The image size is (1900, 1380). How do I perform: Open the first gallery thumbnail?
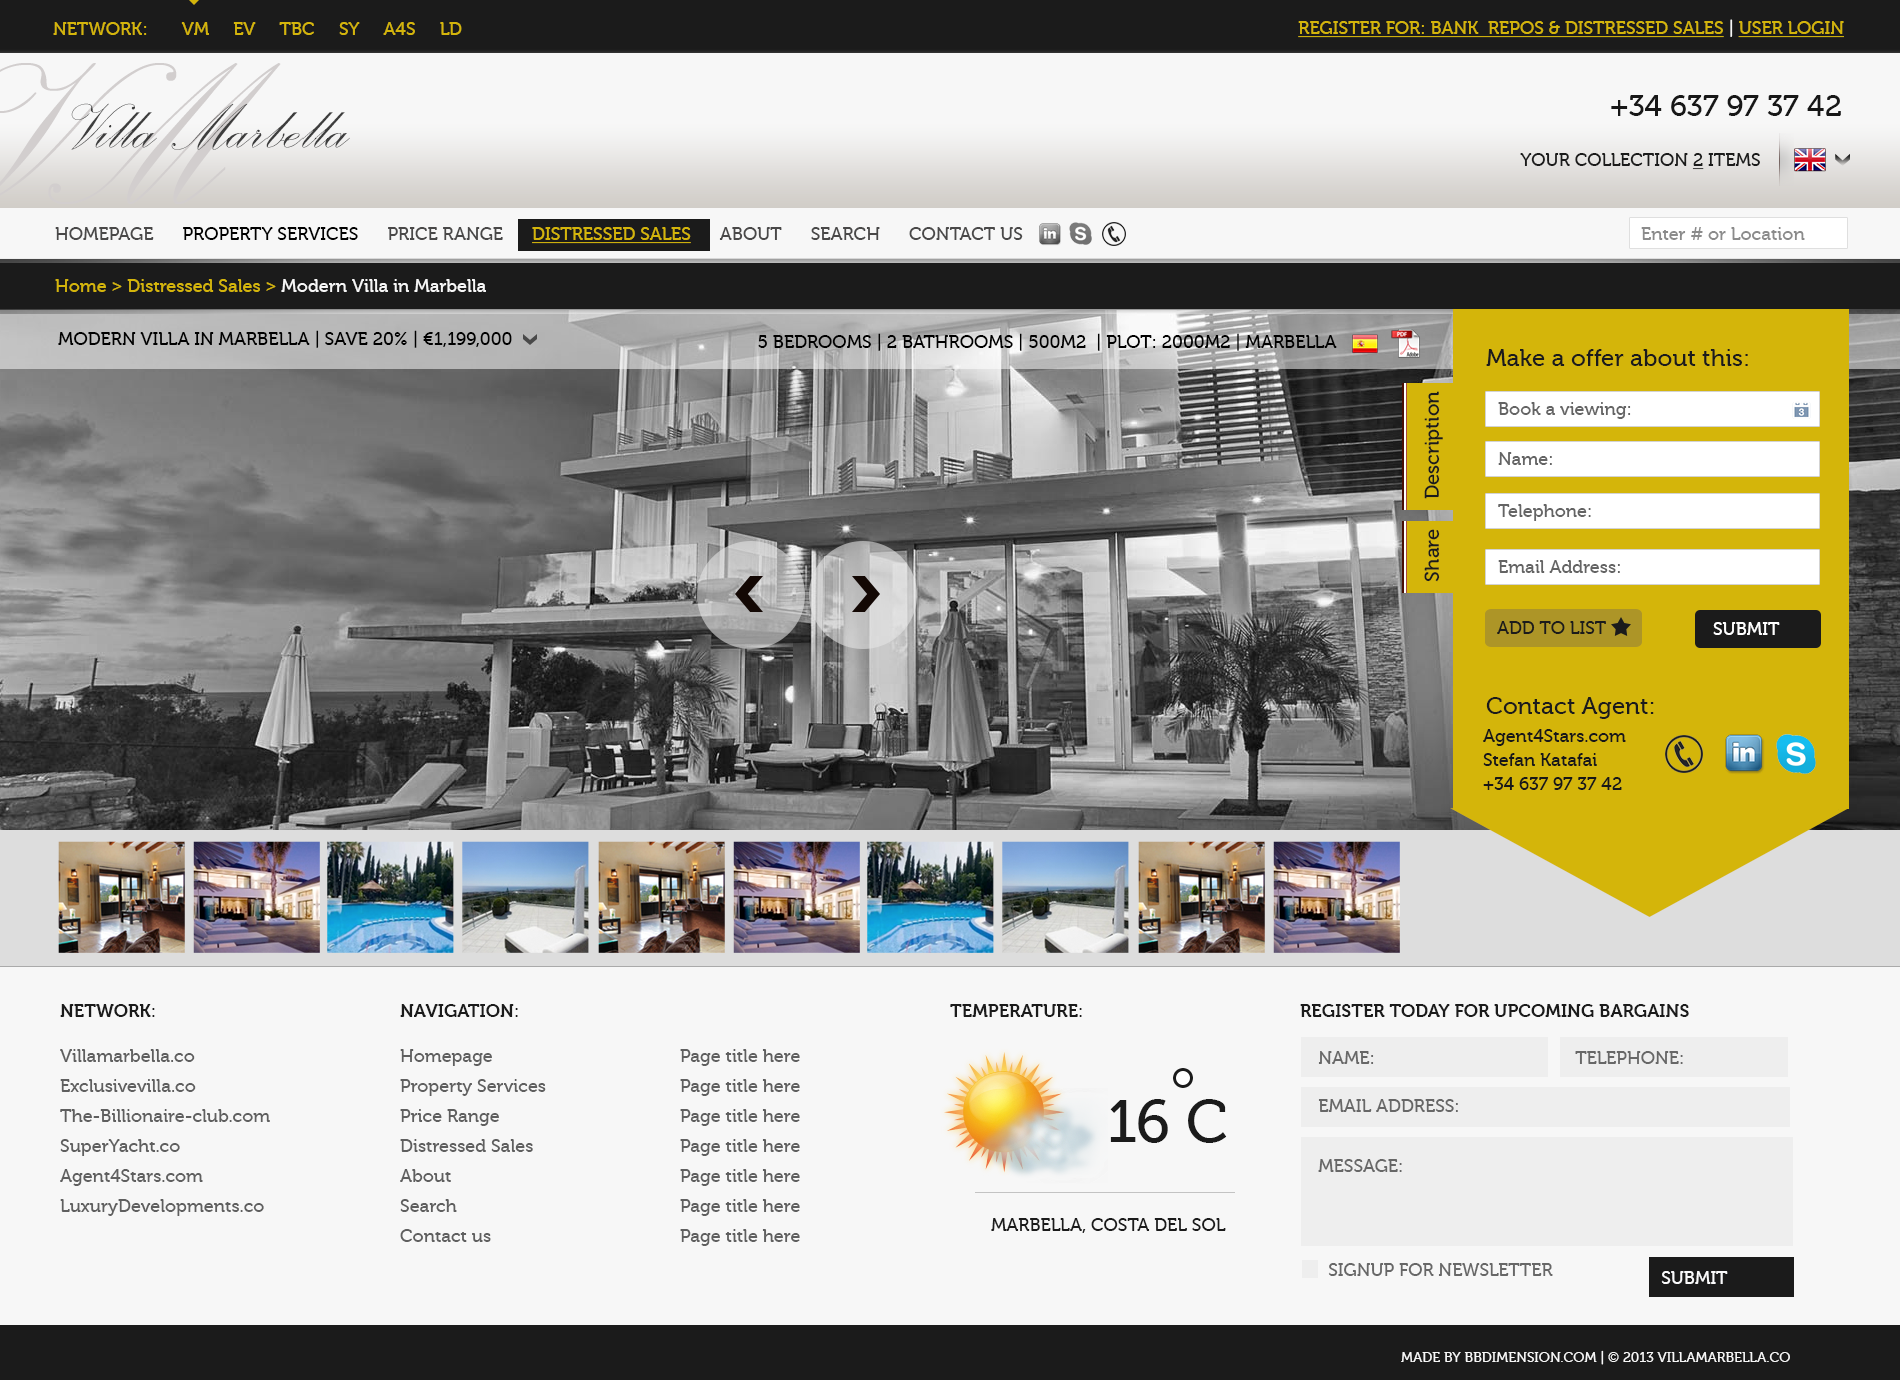pyautogui.click(x=122, y=897)
